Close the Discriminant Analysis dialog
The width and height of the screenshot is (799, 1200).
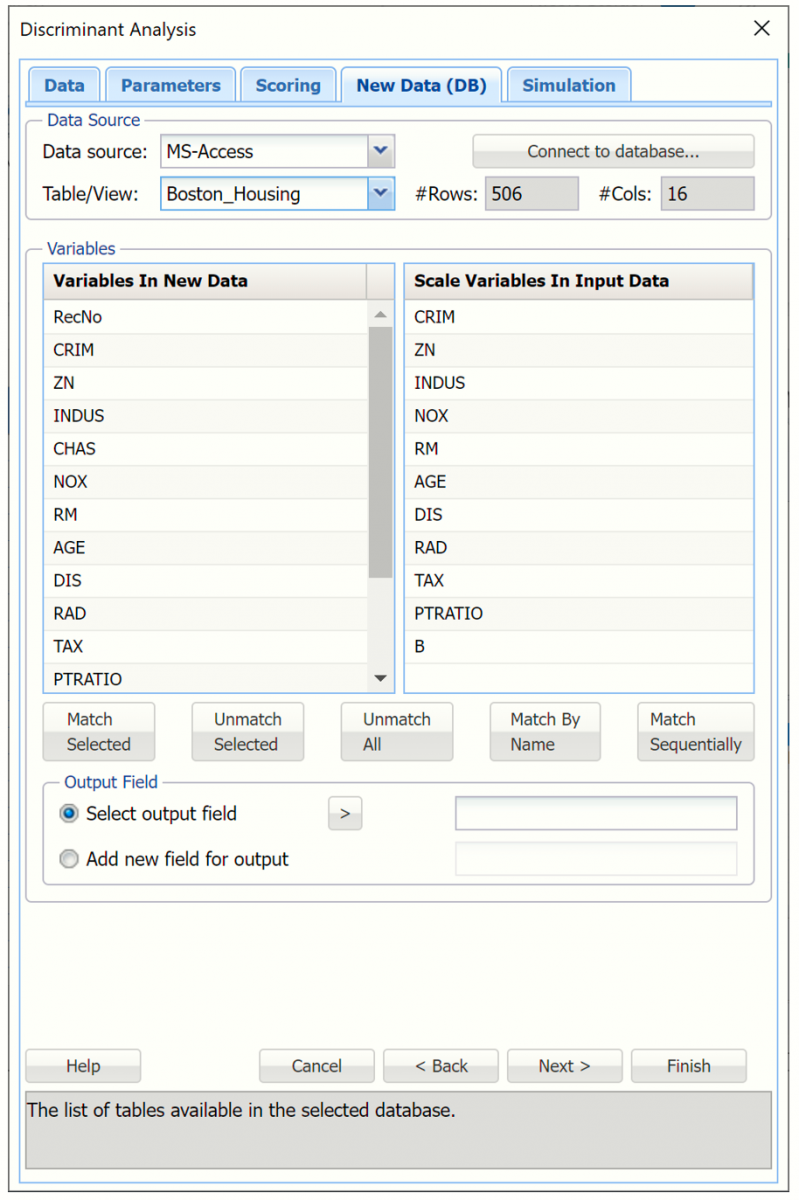(762, 29)
